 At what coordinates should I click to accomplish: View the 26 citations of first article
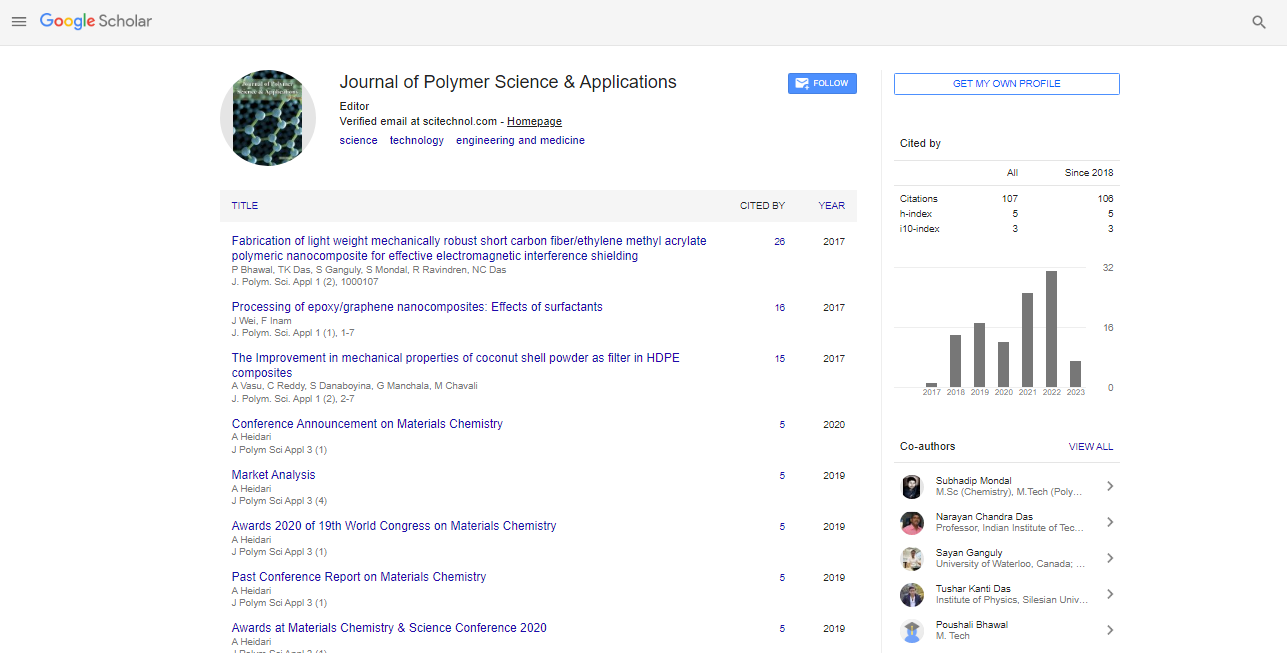pos(780,242)
